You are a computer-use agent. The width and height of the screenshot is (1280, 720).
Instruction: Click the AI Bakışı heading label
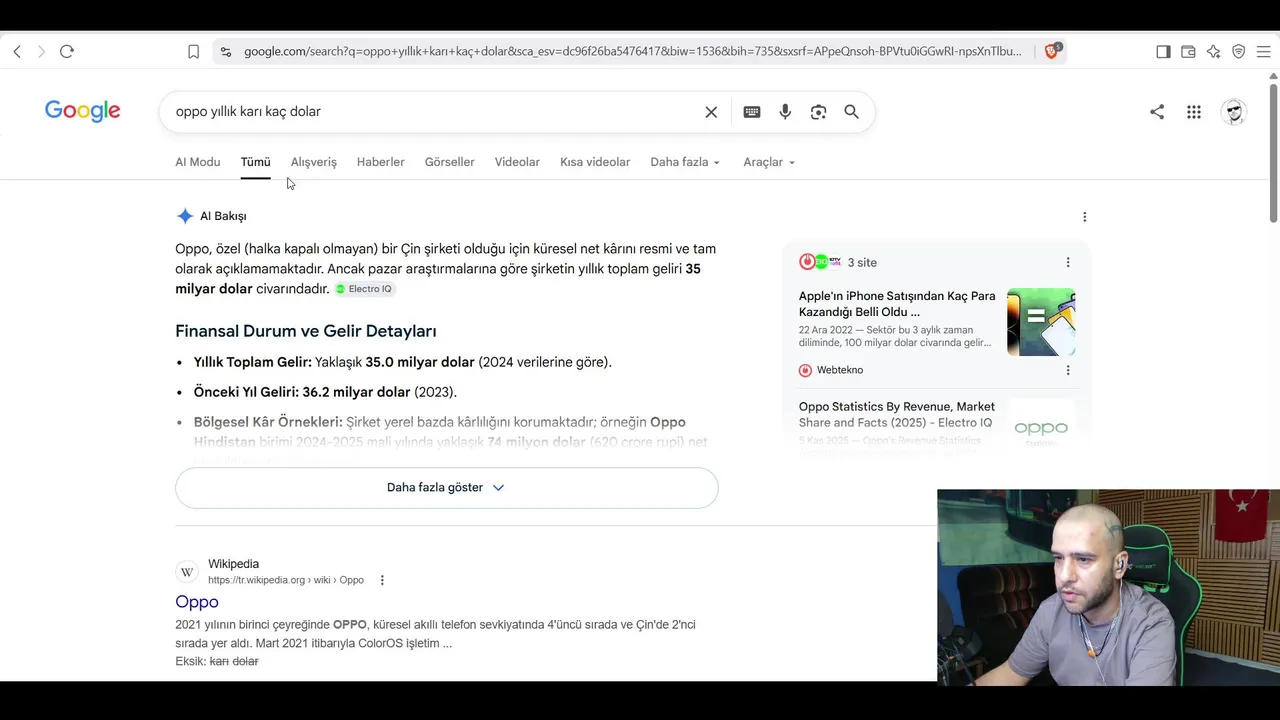[223, 217]
